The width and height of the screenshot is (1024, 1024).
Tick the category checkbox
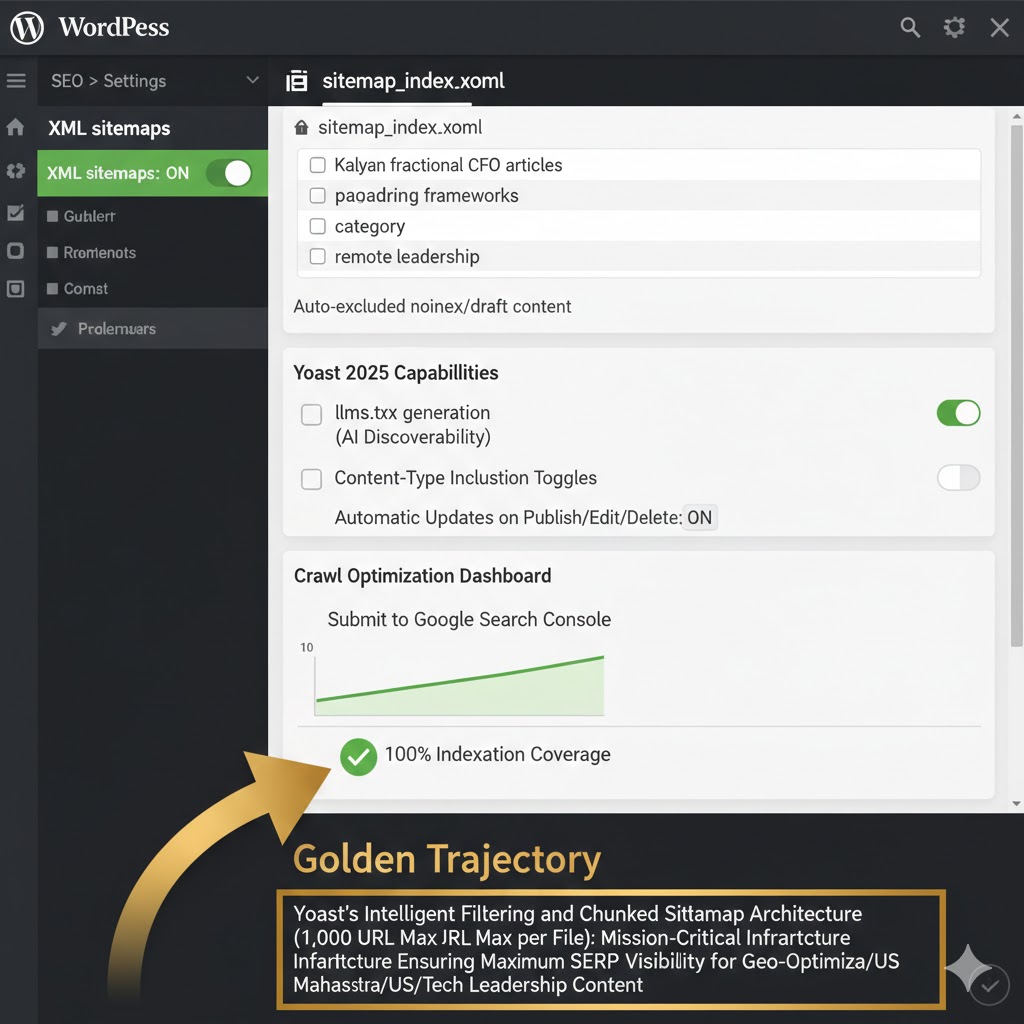click(x=317, y=226)
